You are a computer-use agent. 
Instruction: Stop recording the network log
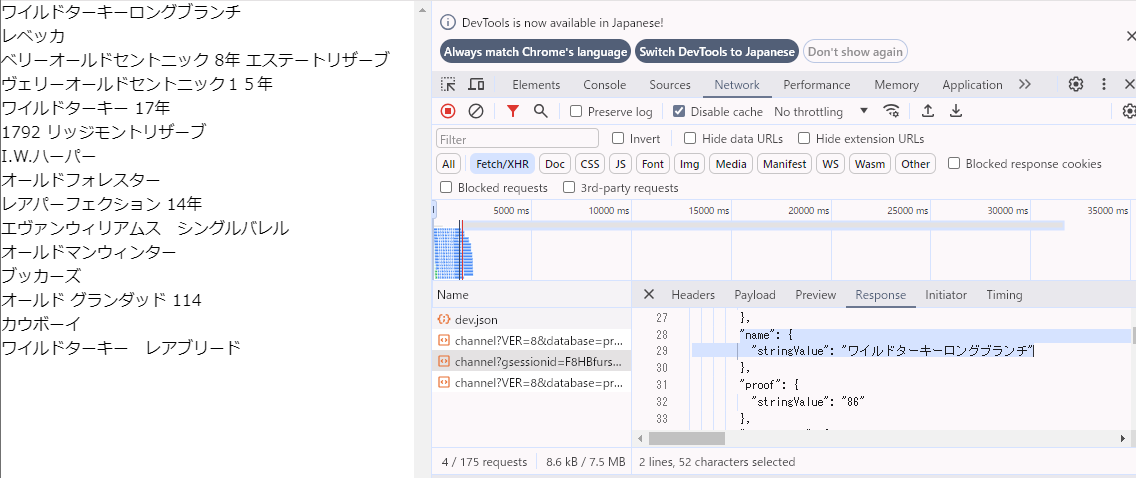click(448, 111)
